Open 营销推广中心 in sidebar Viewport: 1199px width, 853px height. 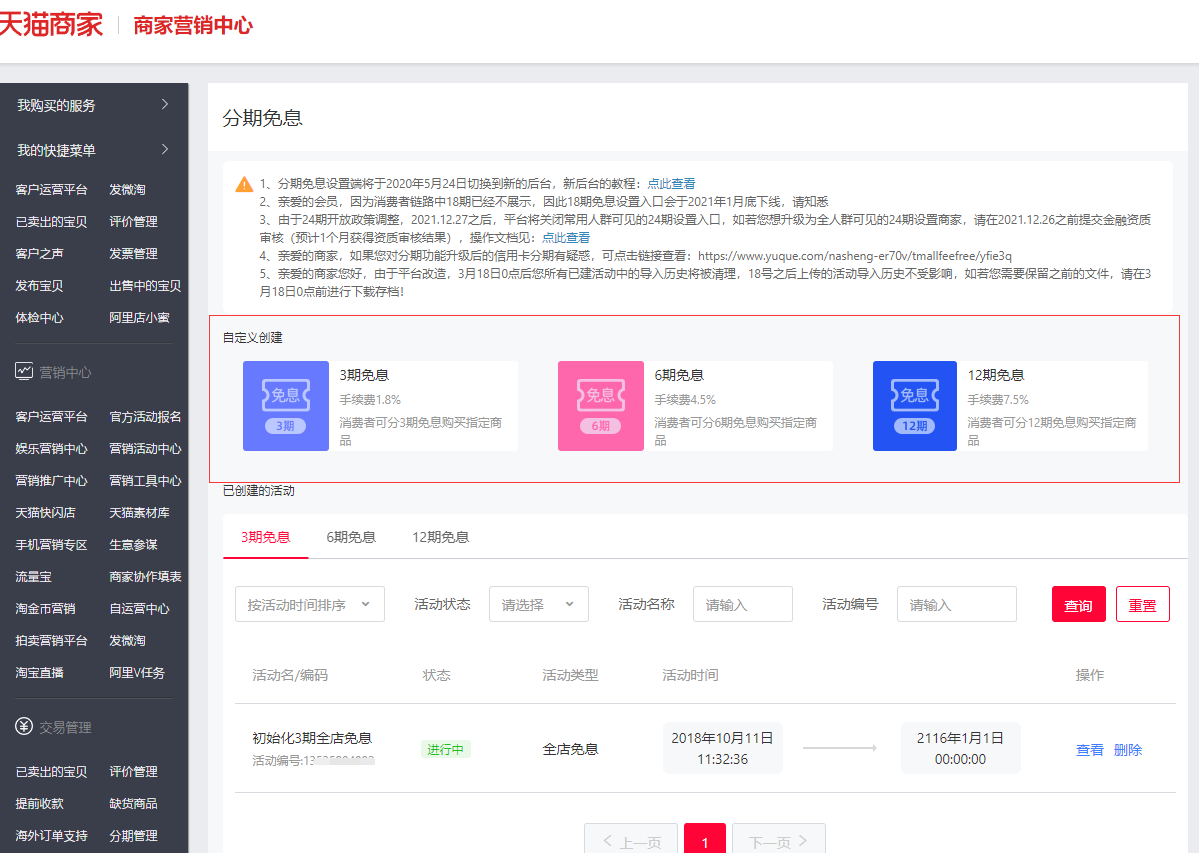click(x=51, y=481)
